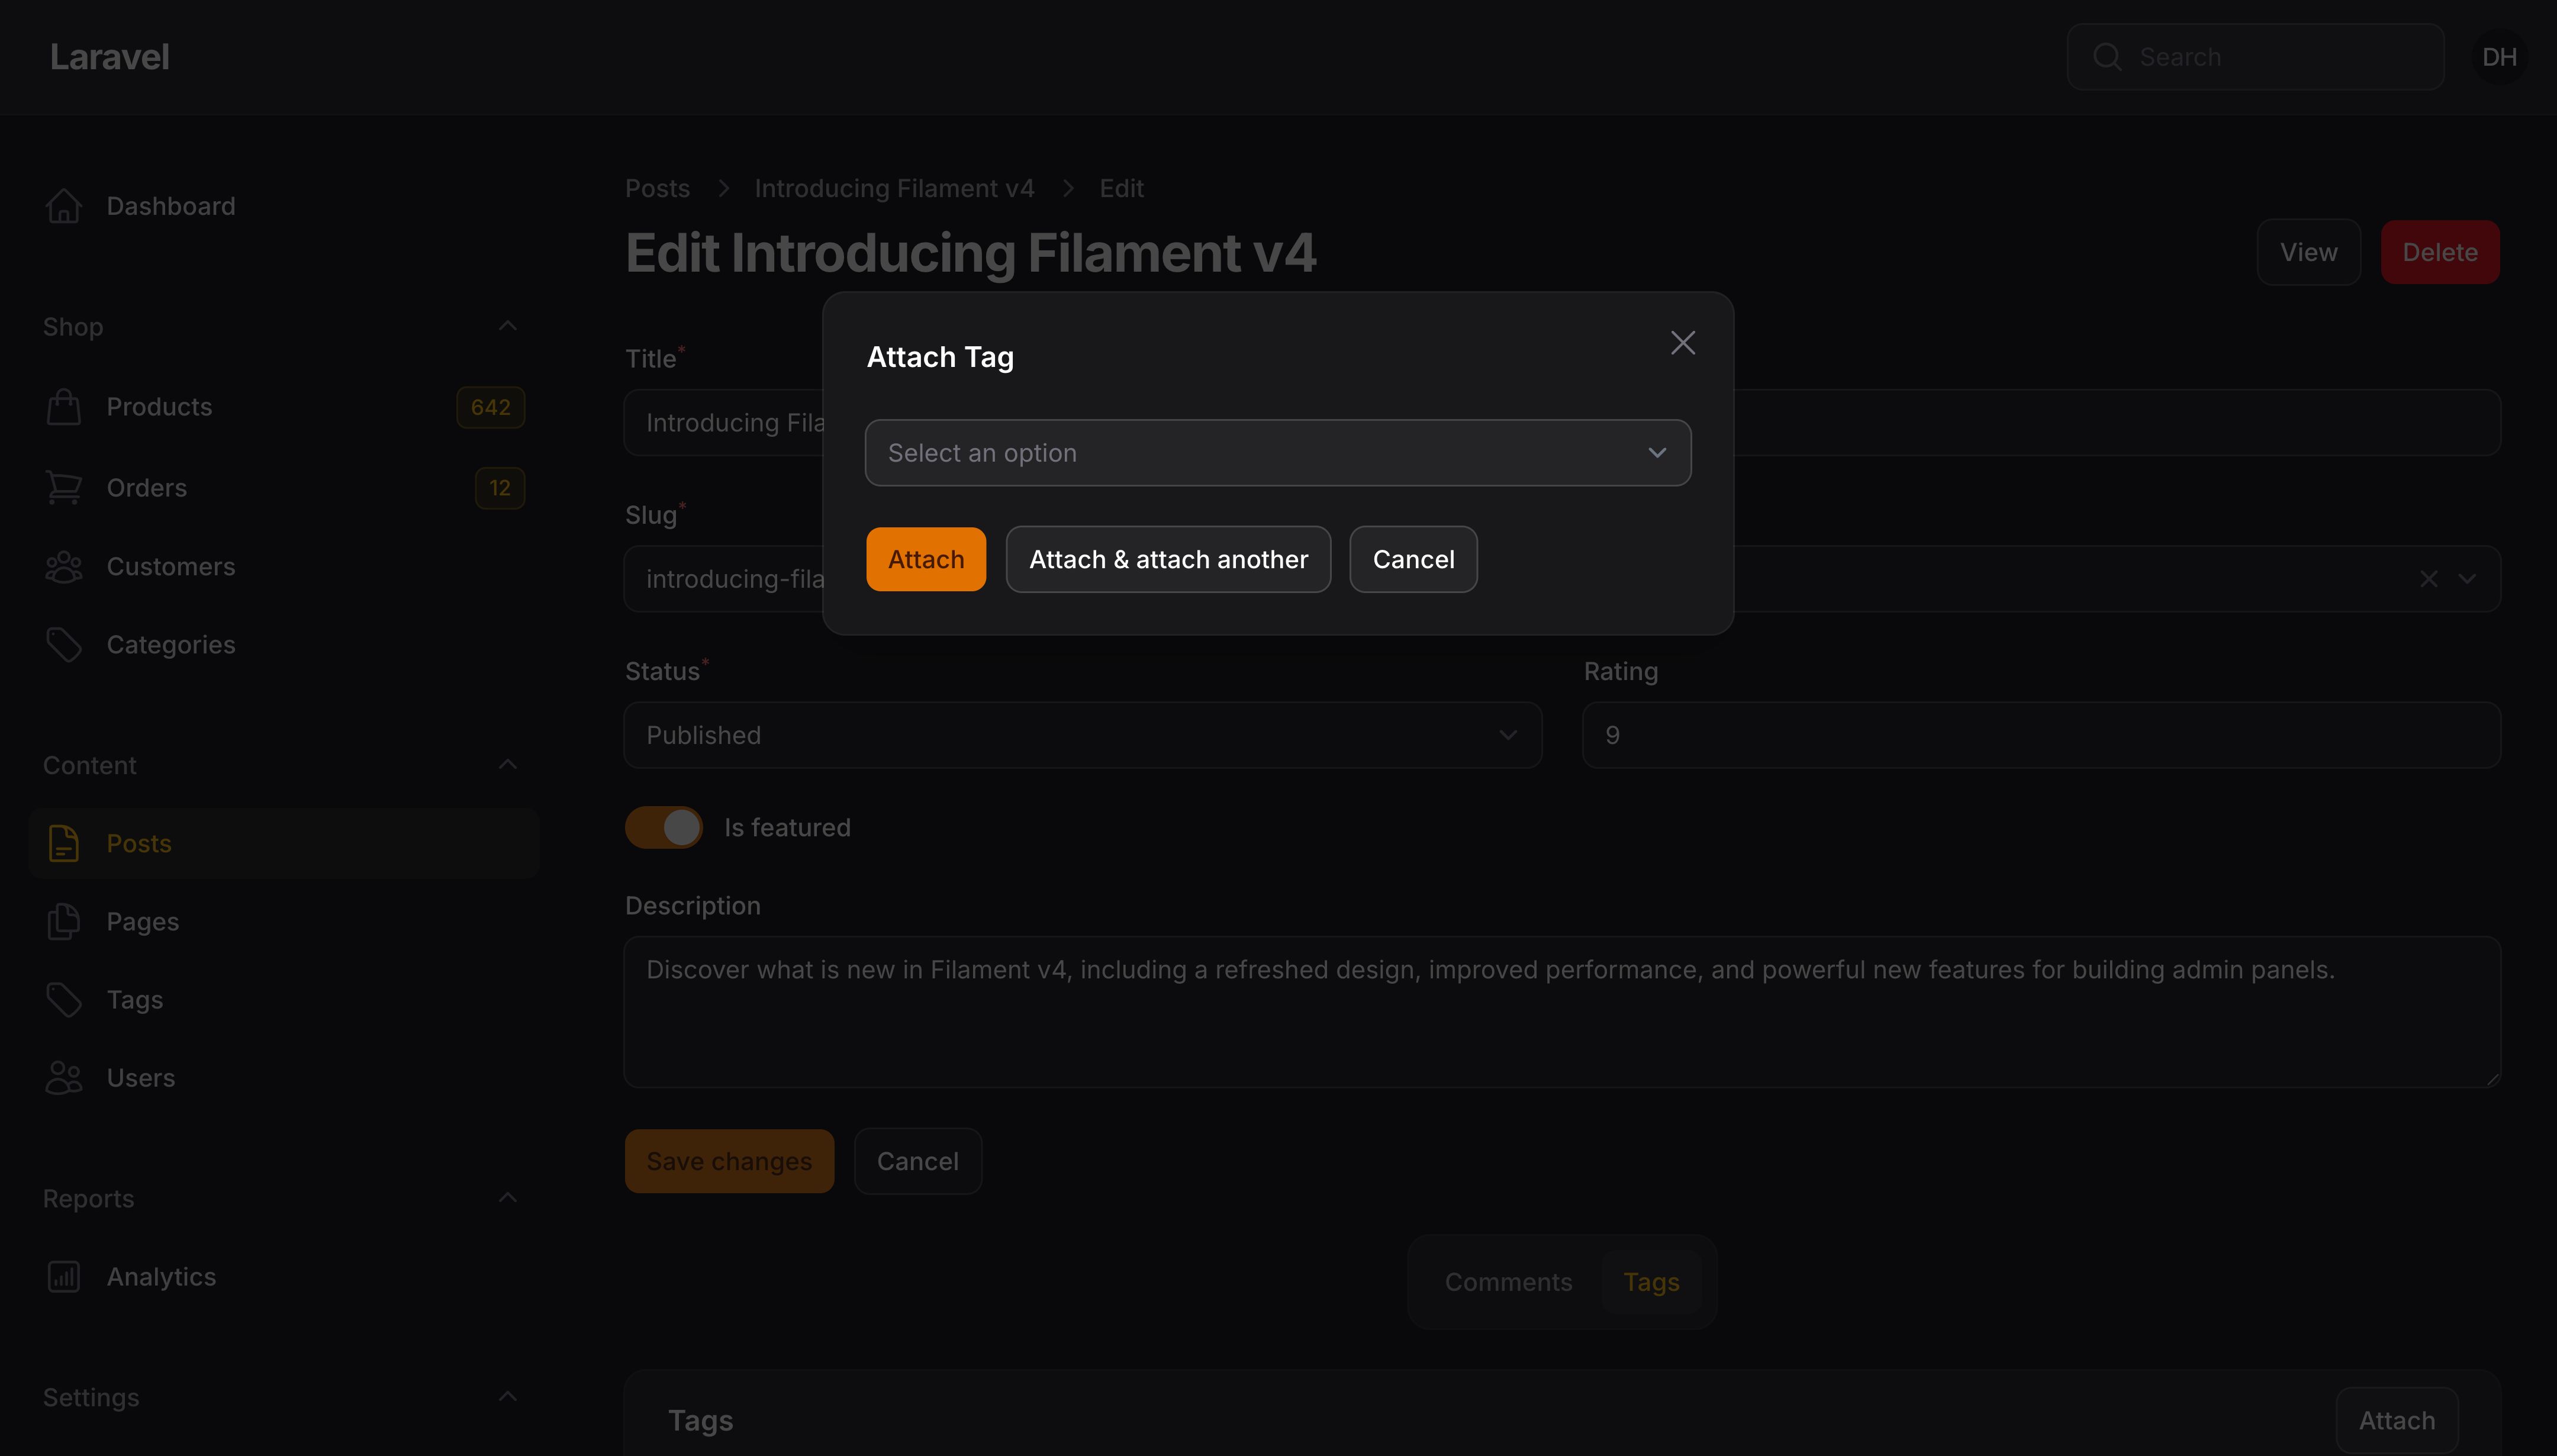Click the Laravel logo text
This screenshot has width=2557, height=1456.
point(109,57)
